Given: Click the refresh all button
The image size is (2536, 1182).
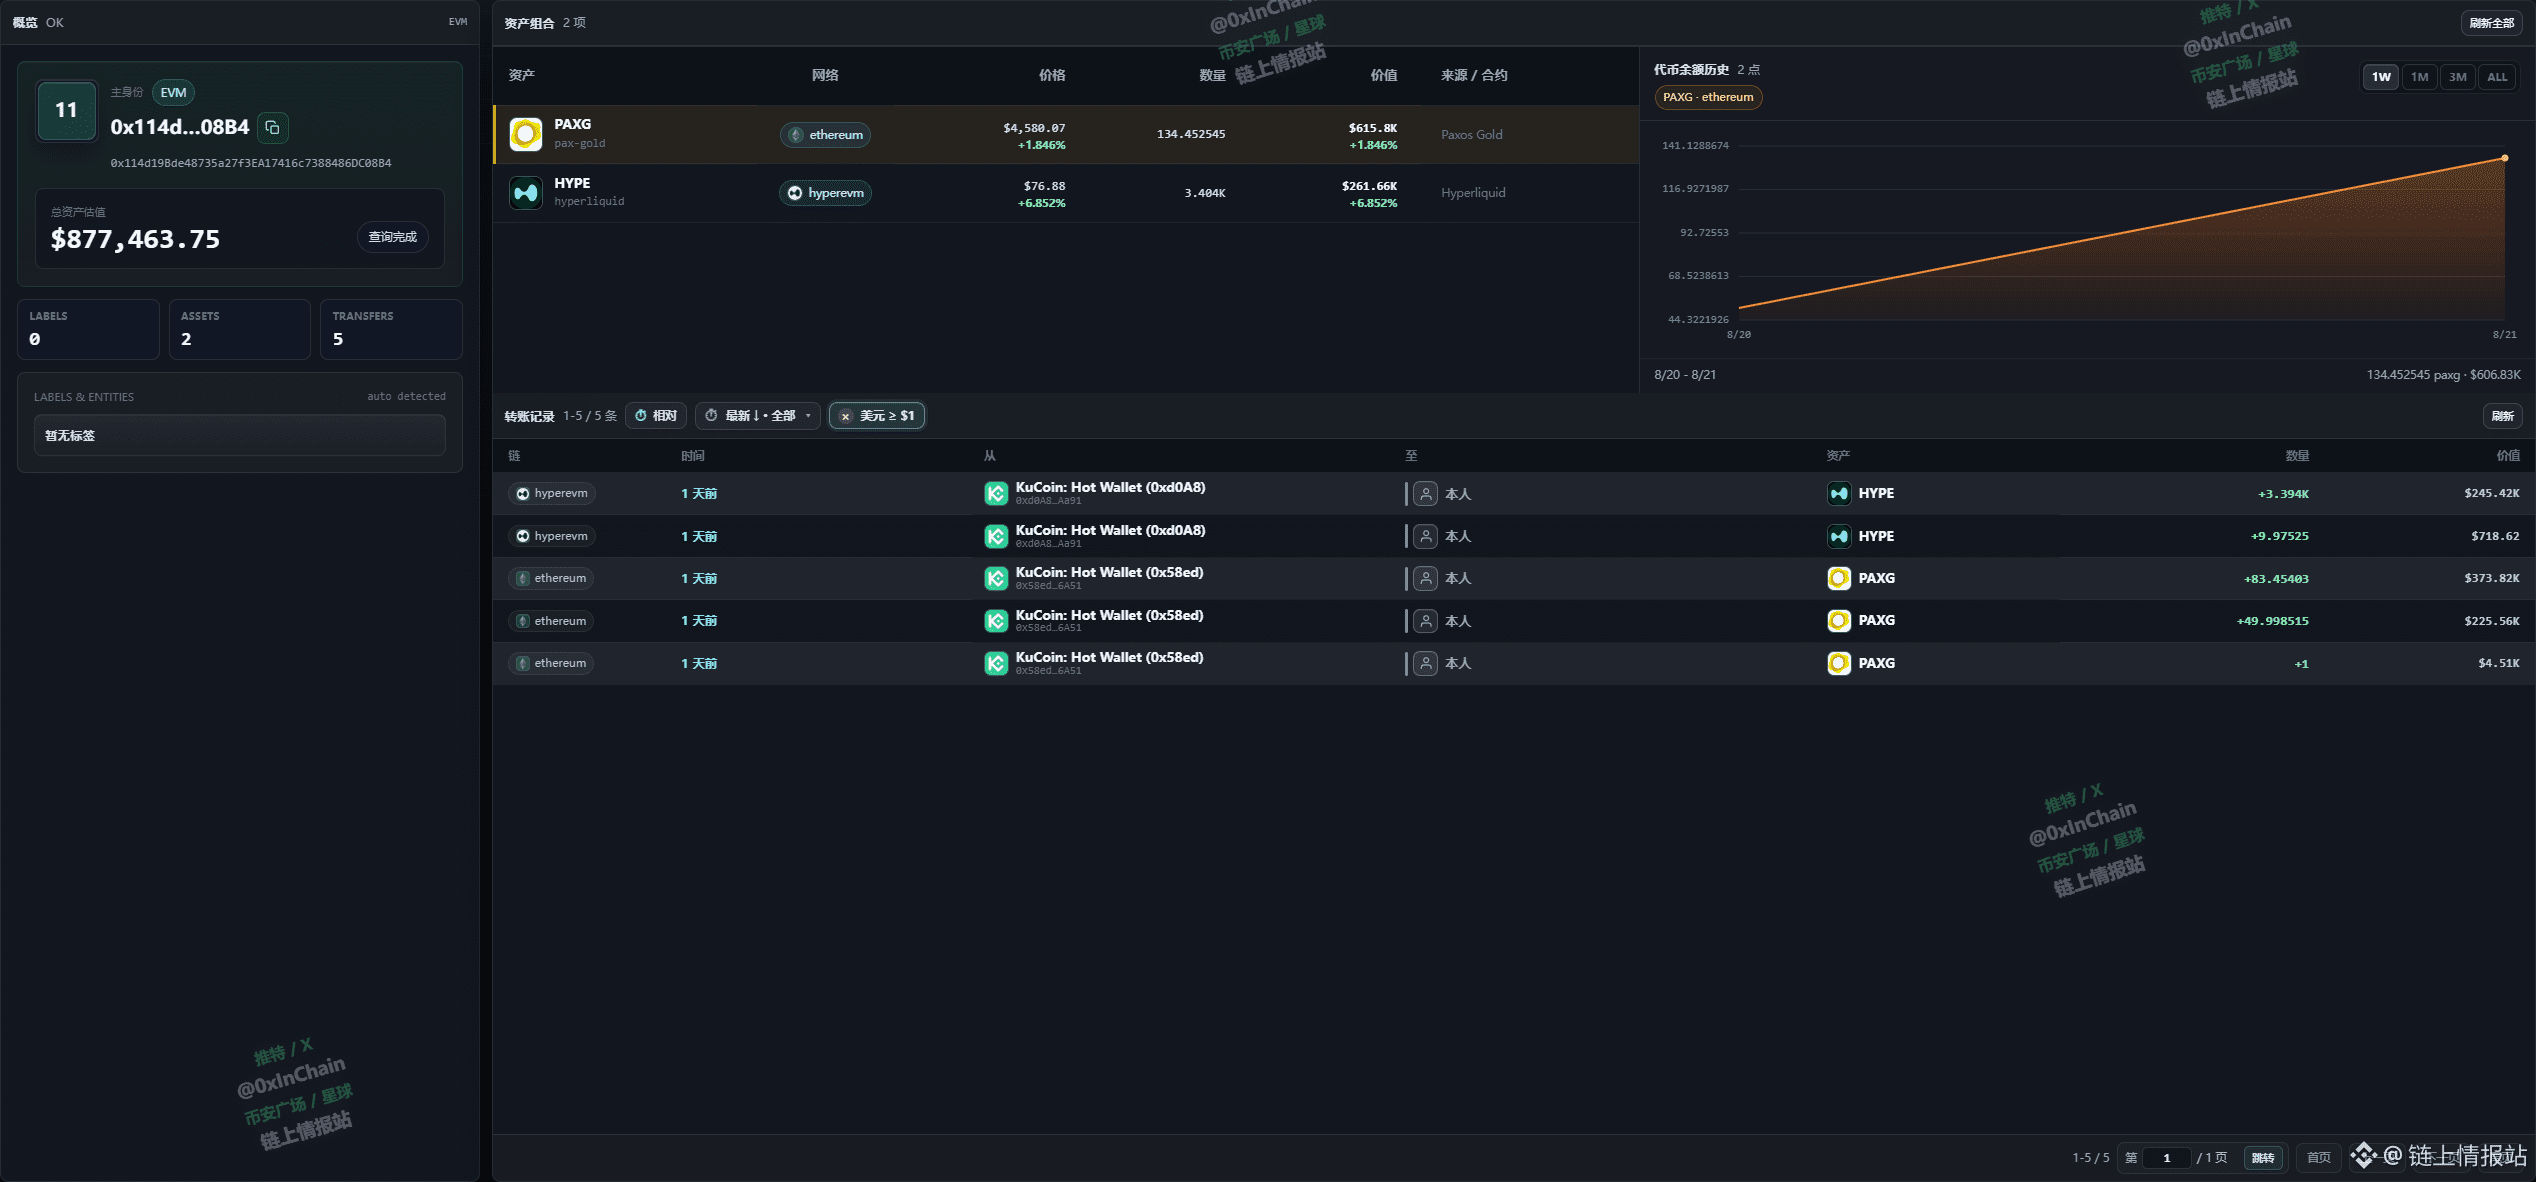Looking at the screenshot, I should coord(2491,23).
